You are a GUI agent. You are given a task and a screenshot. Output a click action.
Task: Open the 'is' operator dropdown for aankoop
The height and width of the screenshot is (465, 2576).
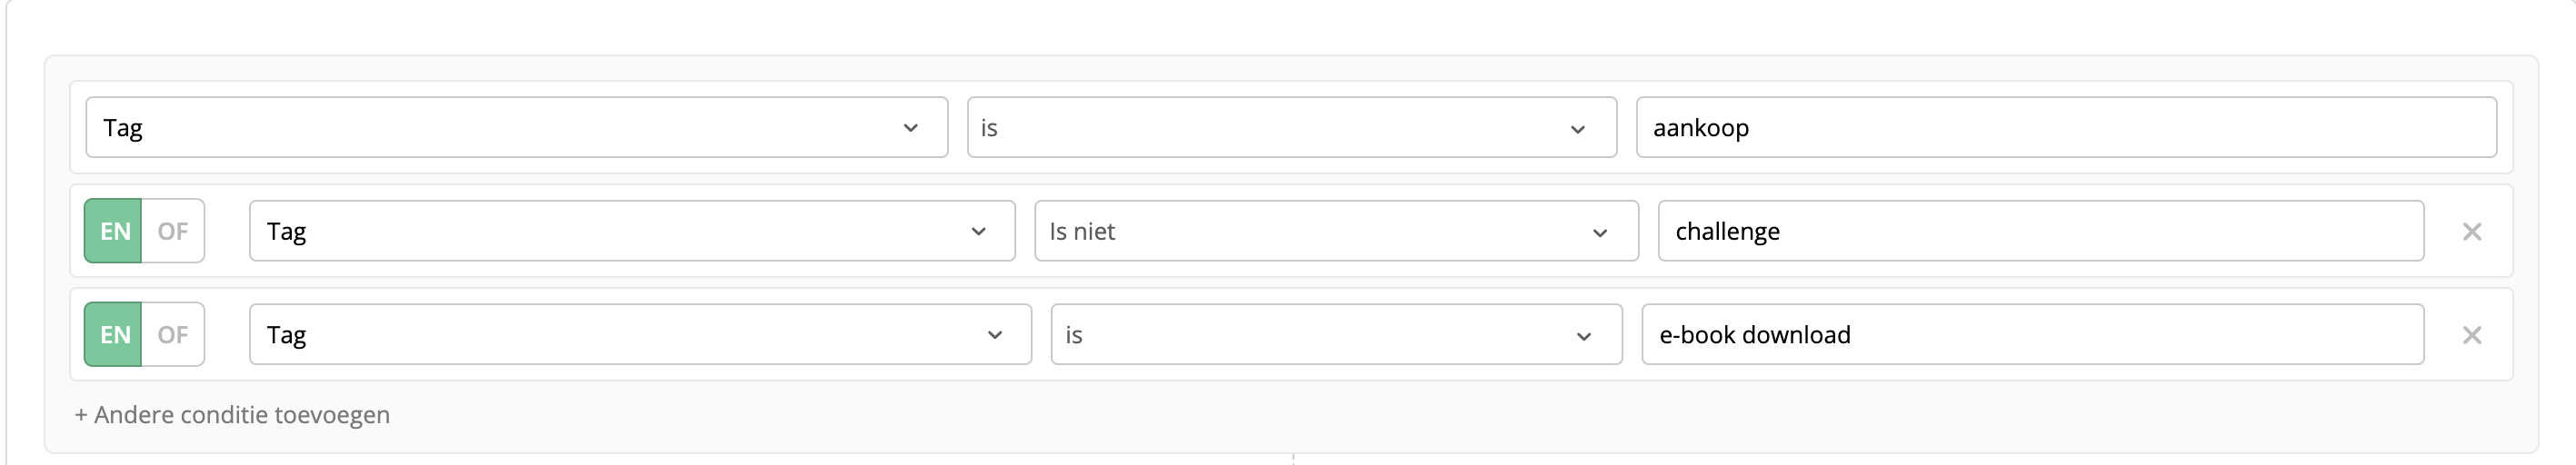1291,127
